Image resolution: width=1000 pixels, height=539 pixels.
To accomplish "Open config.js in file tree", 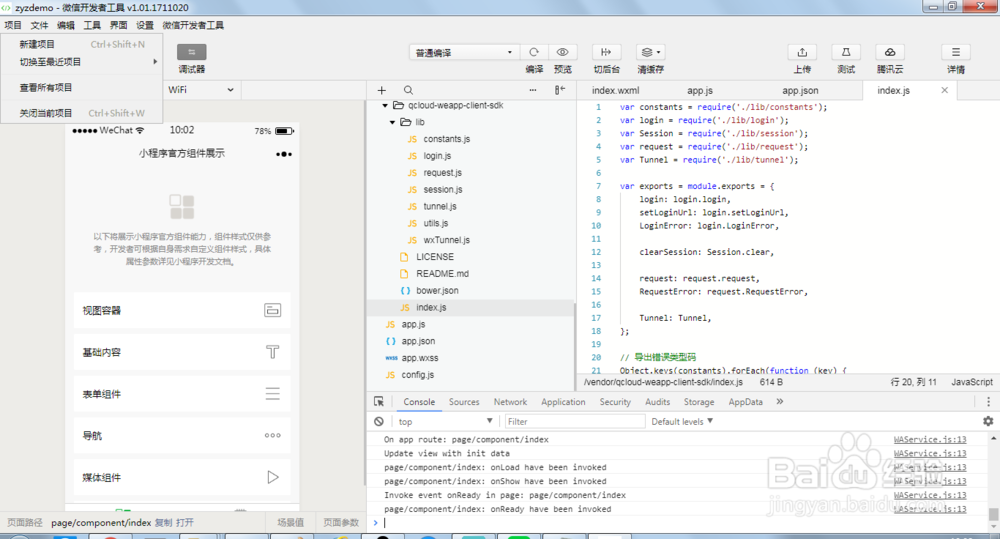I will [x=418, y=374].
